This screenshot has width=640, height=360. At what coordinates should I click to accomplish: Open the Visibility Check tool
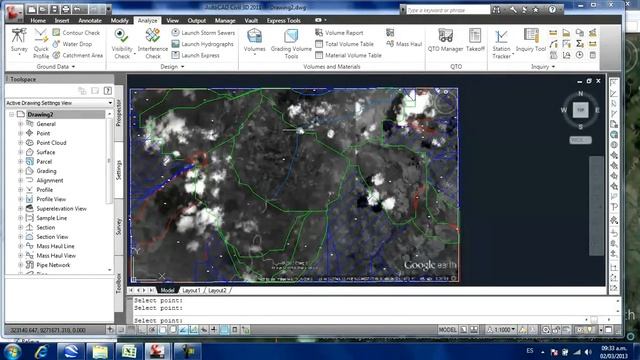[x=122, y=43]
